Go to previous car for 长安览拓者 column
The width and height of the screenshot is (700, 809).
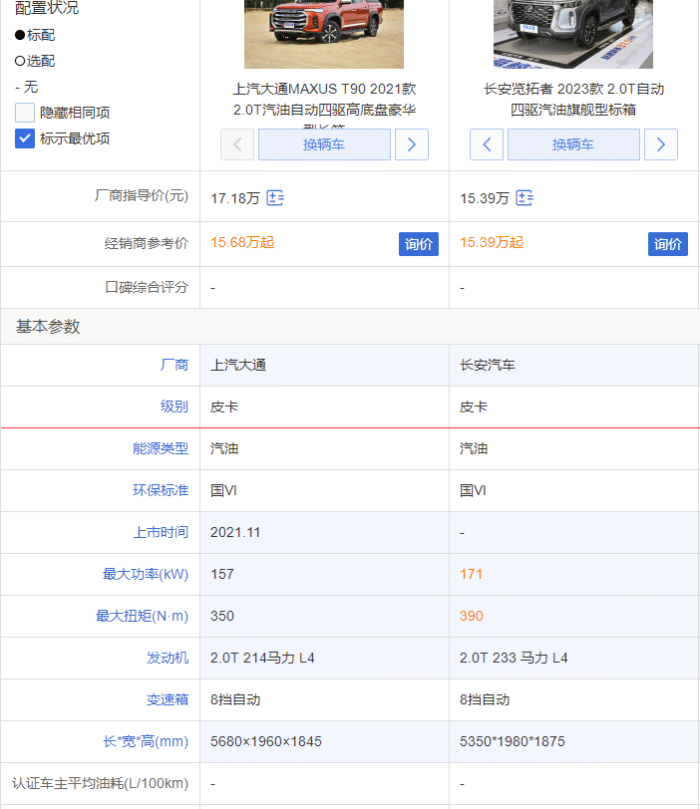tap(486, 144)
